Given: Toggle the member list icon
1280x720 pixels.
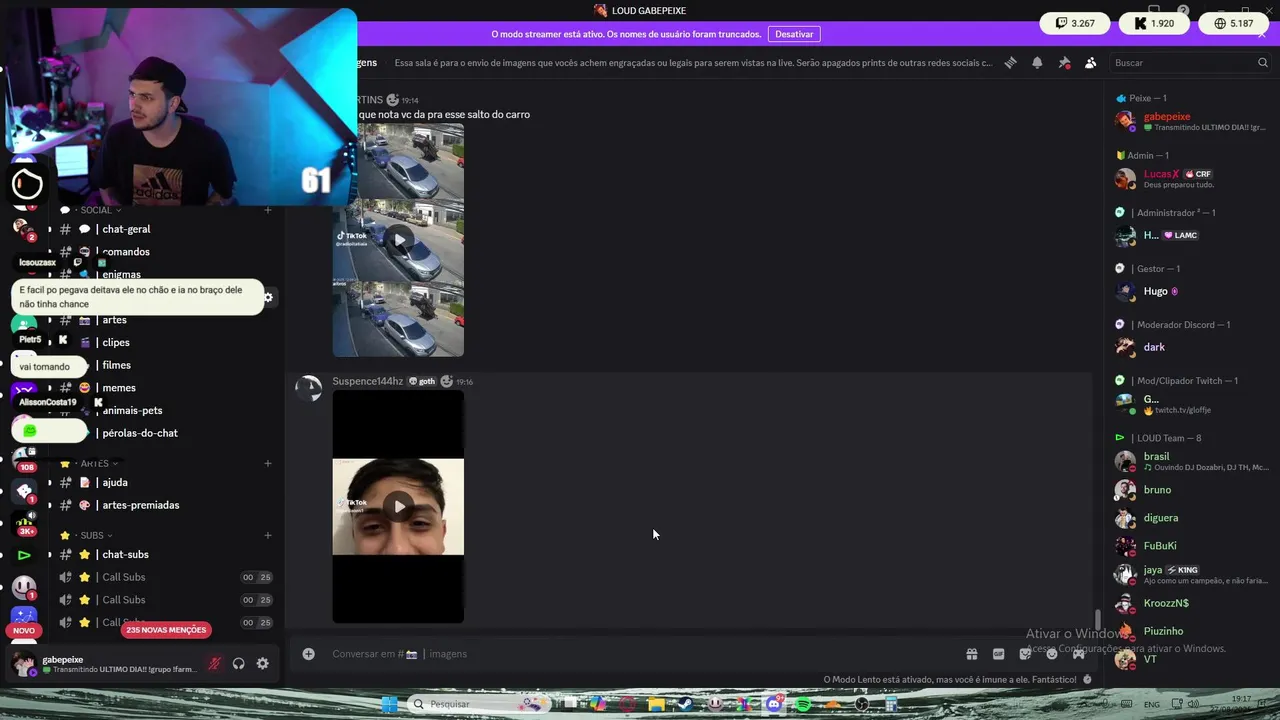Looking at the screenshot, I should [x=1091, y=62].
